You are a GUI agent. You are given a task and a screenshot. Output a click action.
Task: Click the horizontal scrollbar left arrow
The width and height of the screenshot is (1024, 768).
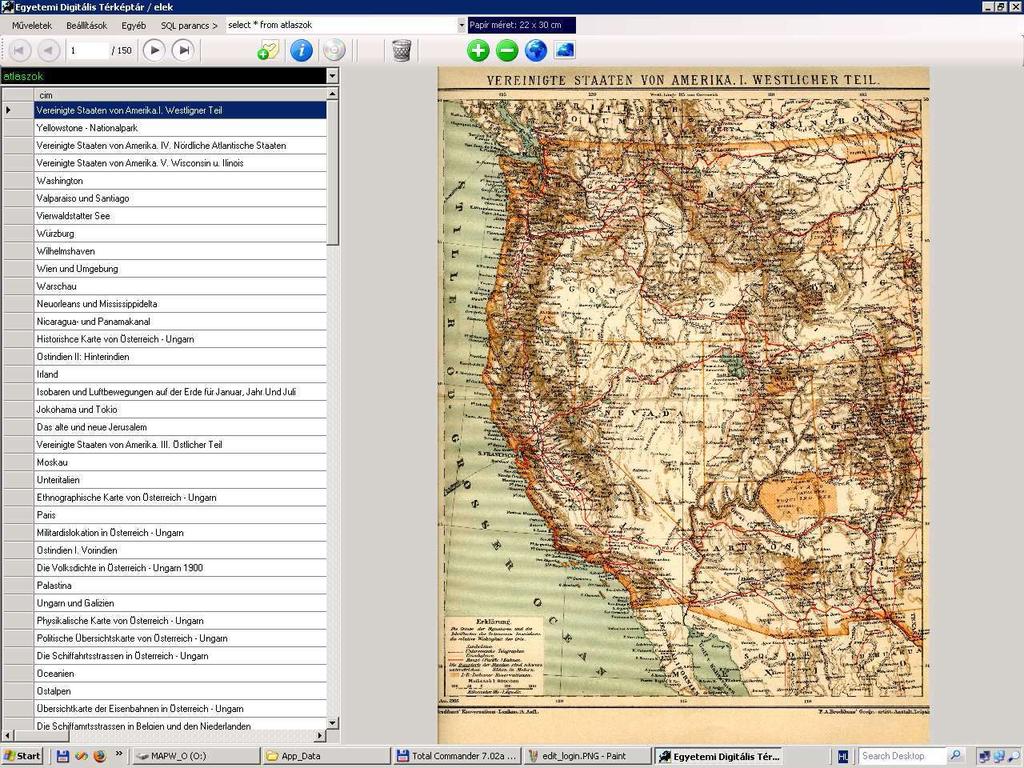click(7, 735)
